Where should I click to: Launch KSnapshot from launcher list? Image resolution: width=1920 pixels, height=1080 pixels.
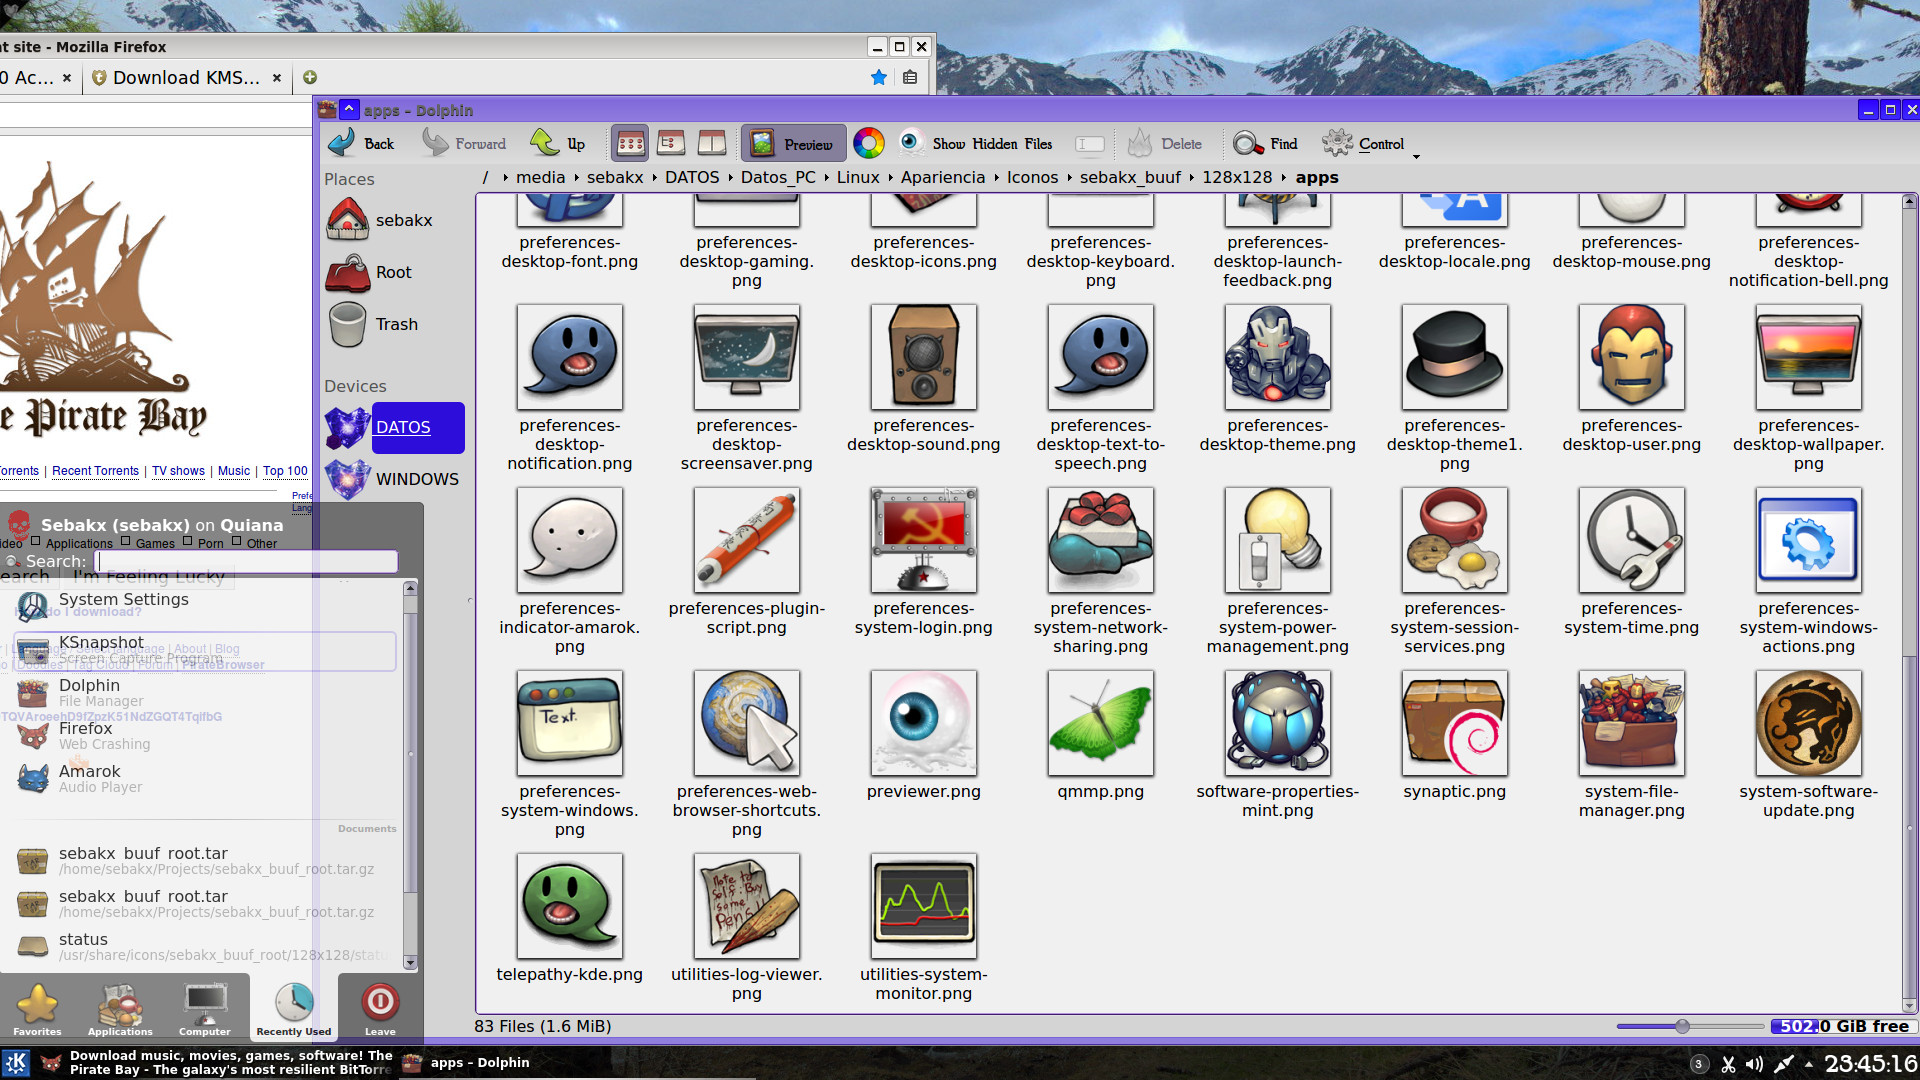(x=205, y=650)
